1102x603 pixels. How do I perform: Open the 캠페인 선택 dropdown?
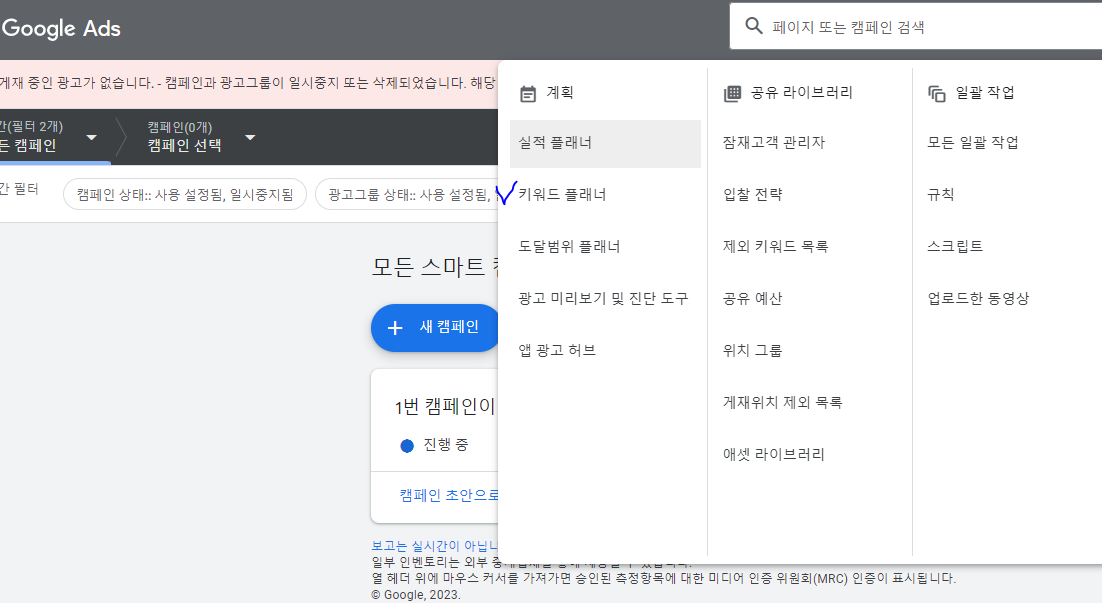250,140
